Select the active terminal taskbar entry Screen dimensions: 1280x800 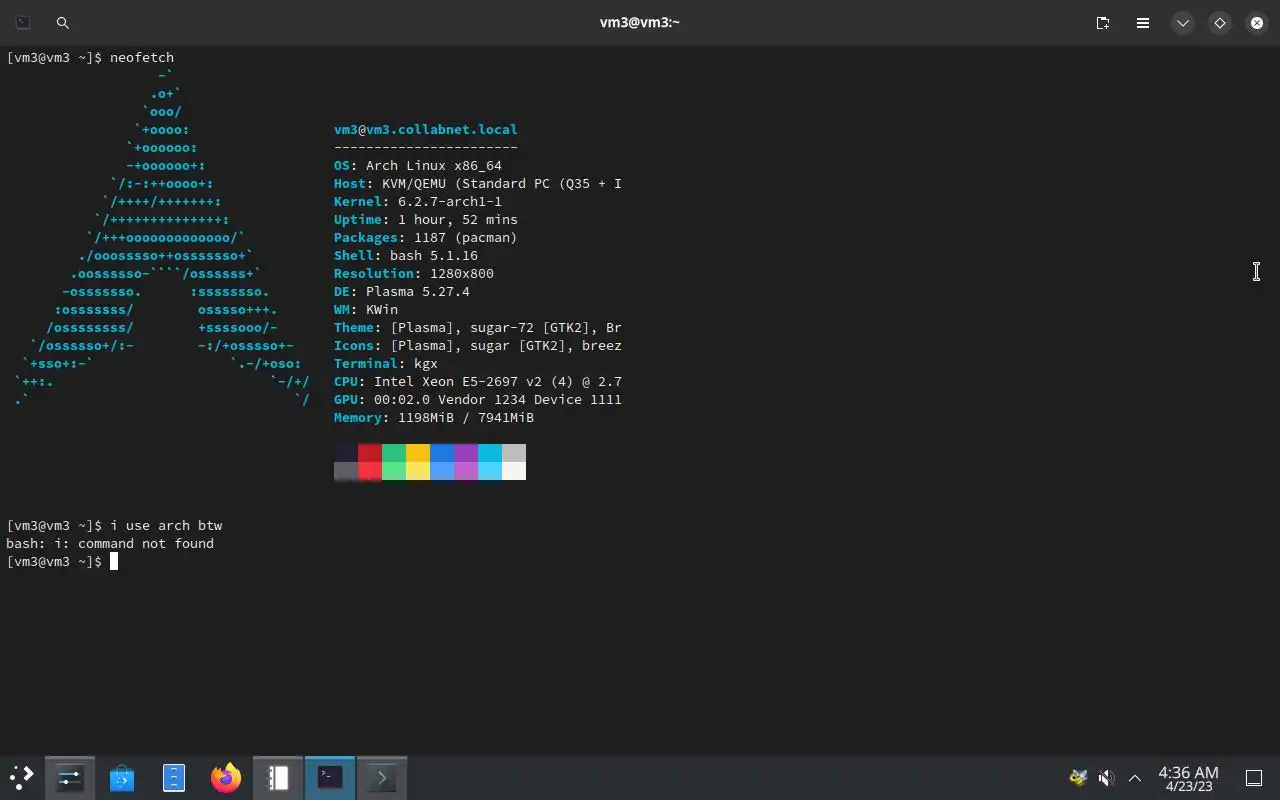tap(330, 777)
